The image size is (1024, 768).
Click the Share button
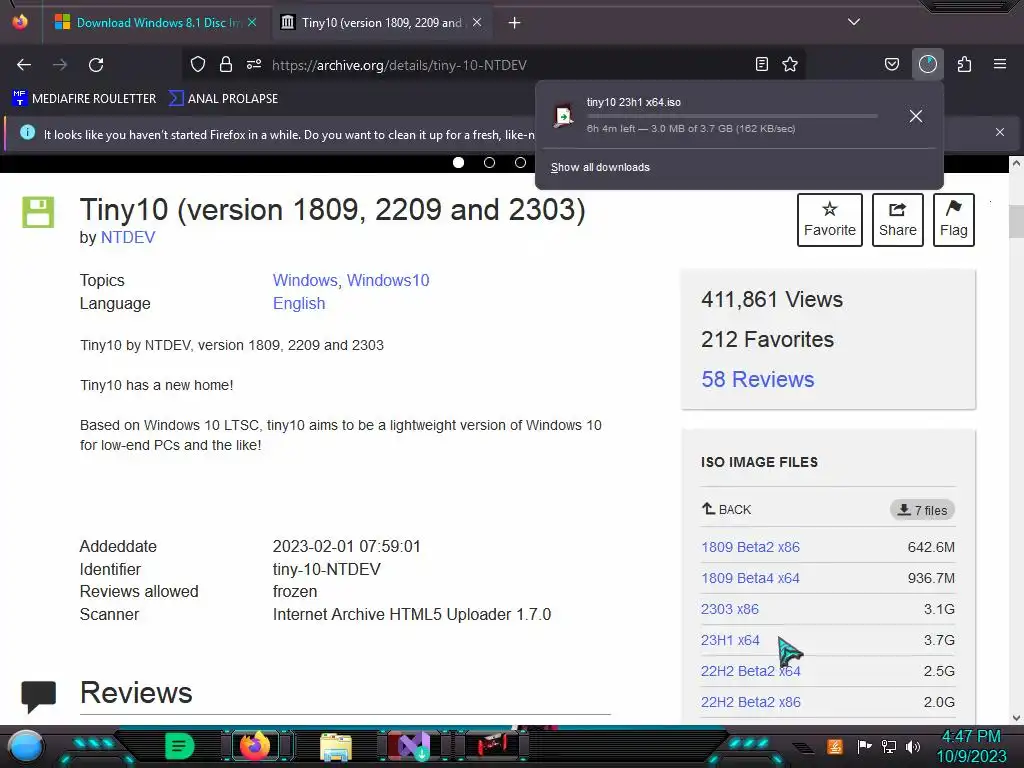pos(897,219)
